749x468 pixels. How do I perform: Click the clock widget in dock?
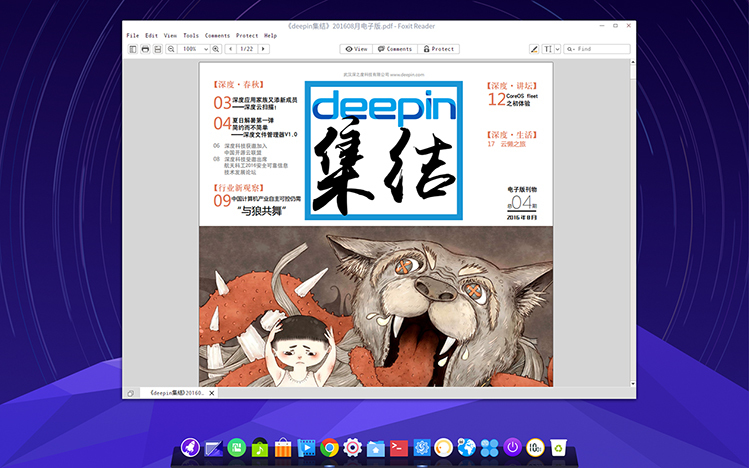(535, 447)
